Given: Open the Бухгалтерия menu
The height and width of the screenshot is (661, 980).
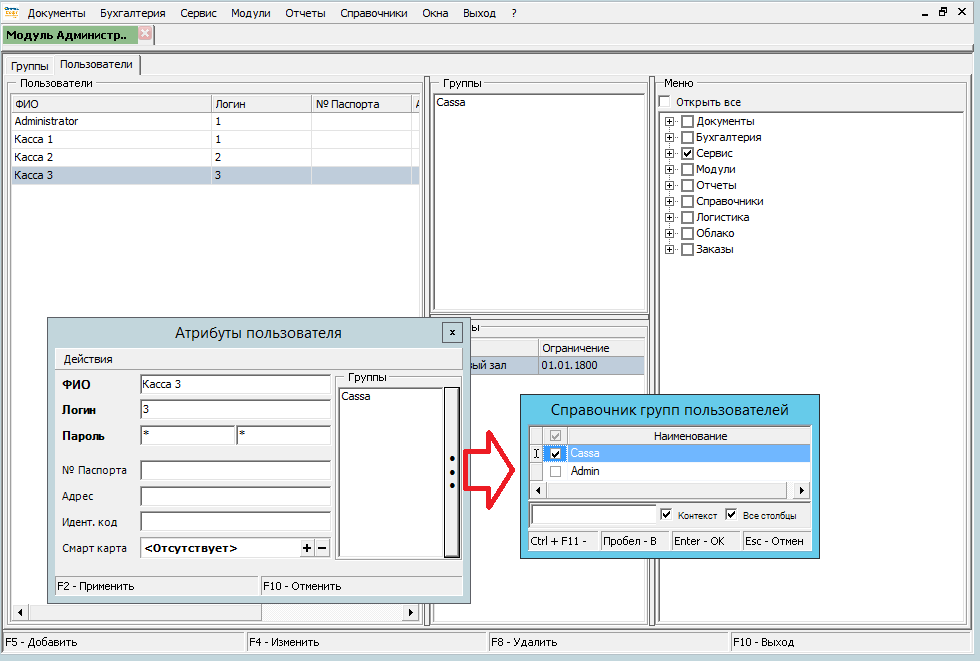Looking at the screenshot, I should click(x=133, y=13).
